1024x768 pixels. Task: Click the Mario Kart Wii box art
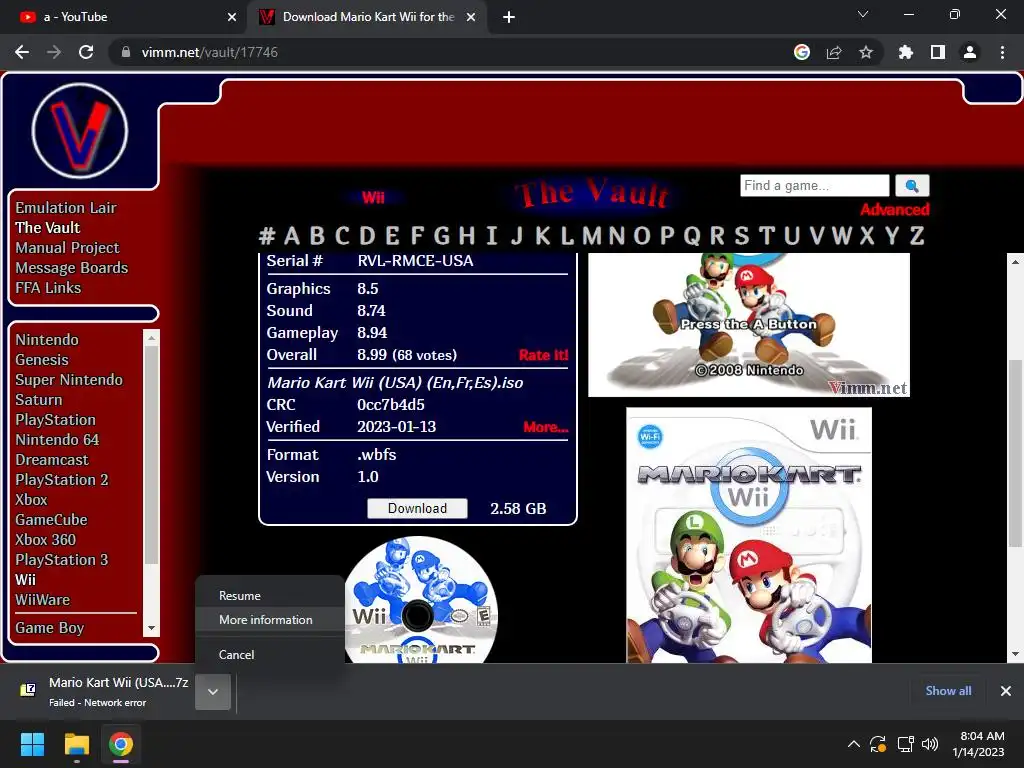(x=748, y=535)
